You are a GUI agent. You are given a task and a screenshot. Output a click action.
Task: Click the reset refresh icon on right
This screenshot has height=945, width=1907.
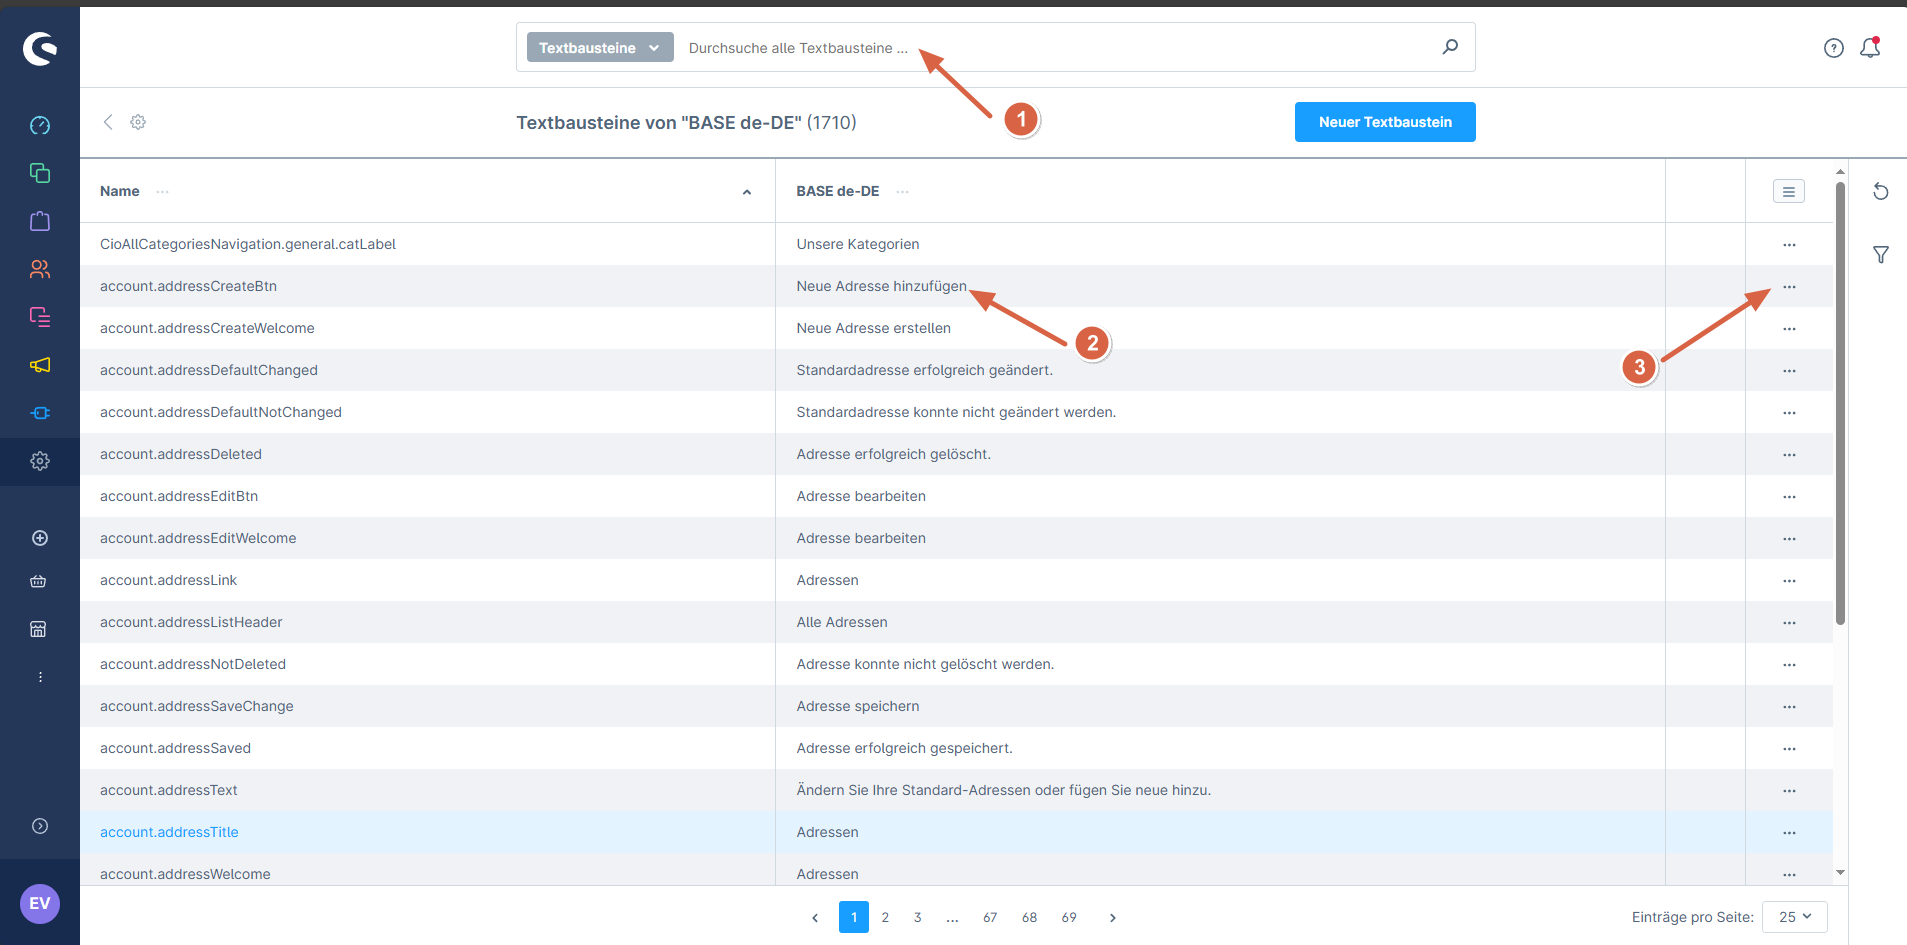point(1880,191)
